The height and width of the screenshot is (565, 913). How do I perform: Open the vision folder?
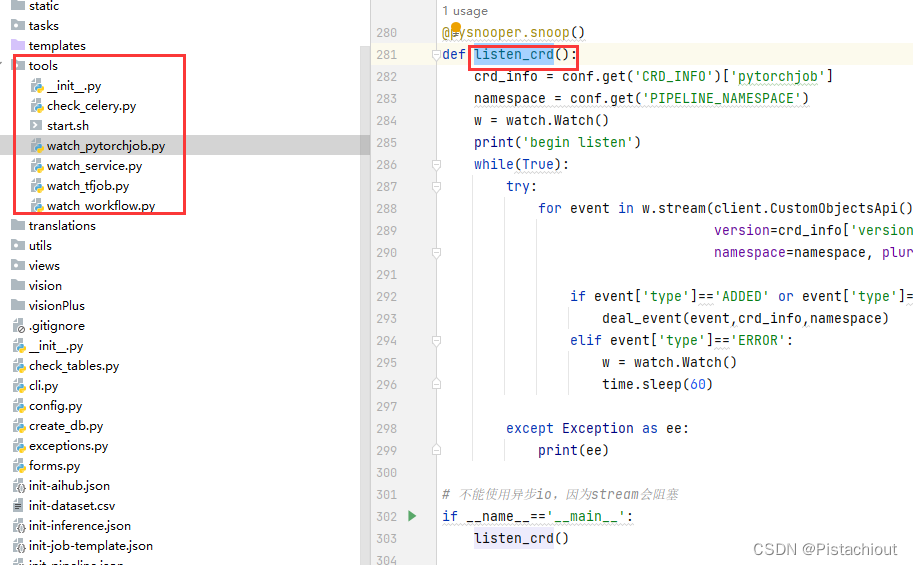pos(45,286)
